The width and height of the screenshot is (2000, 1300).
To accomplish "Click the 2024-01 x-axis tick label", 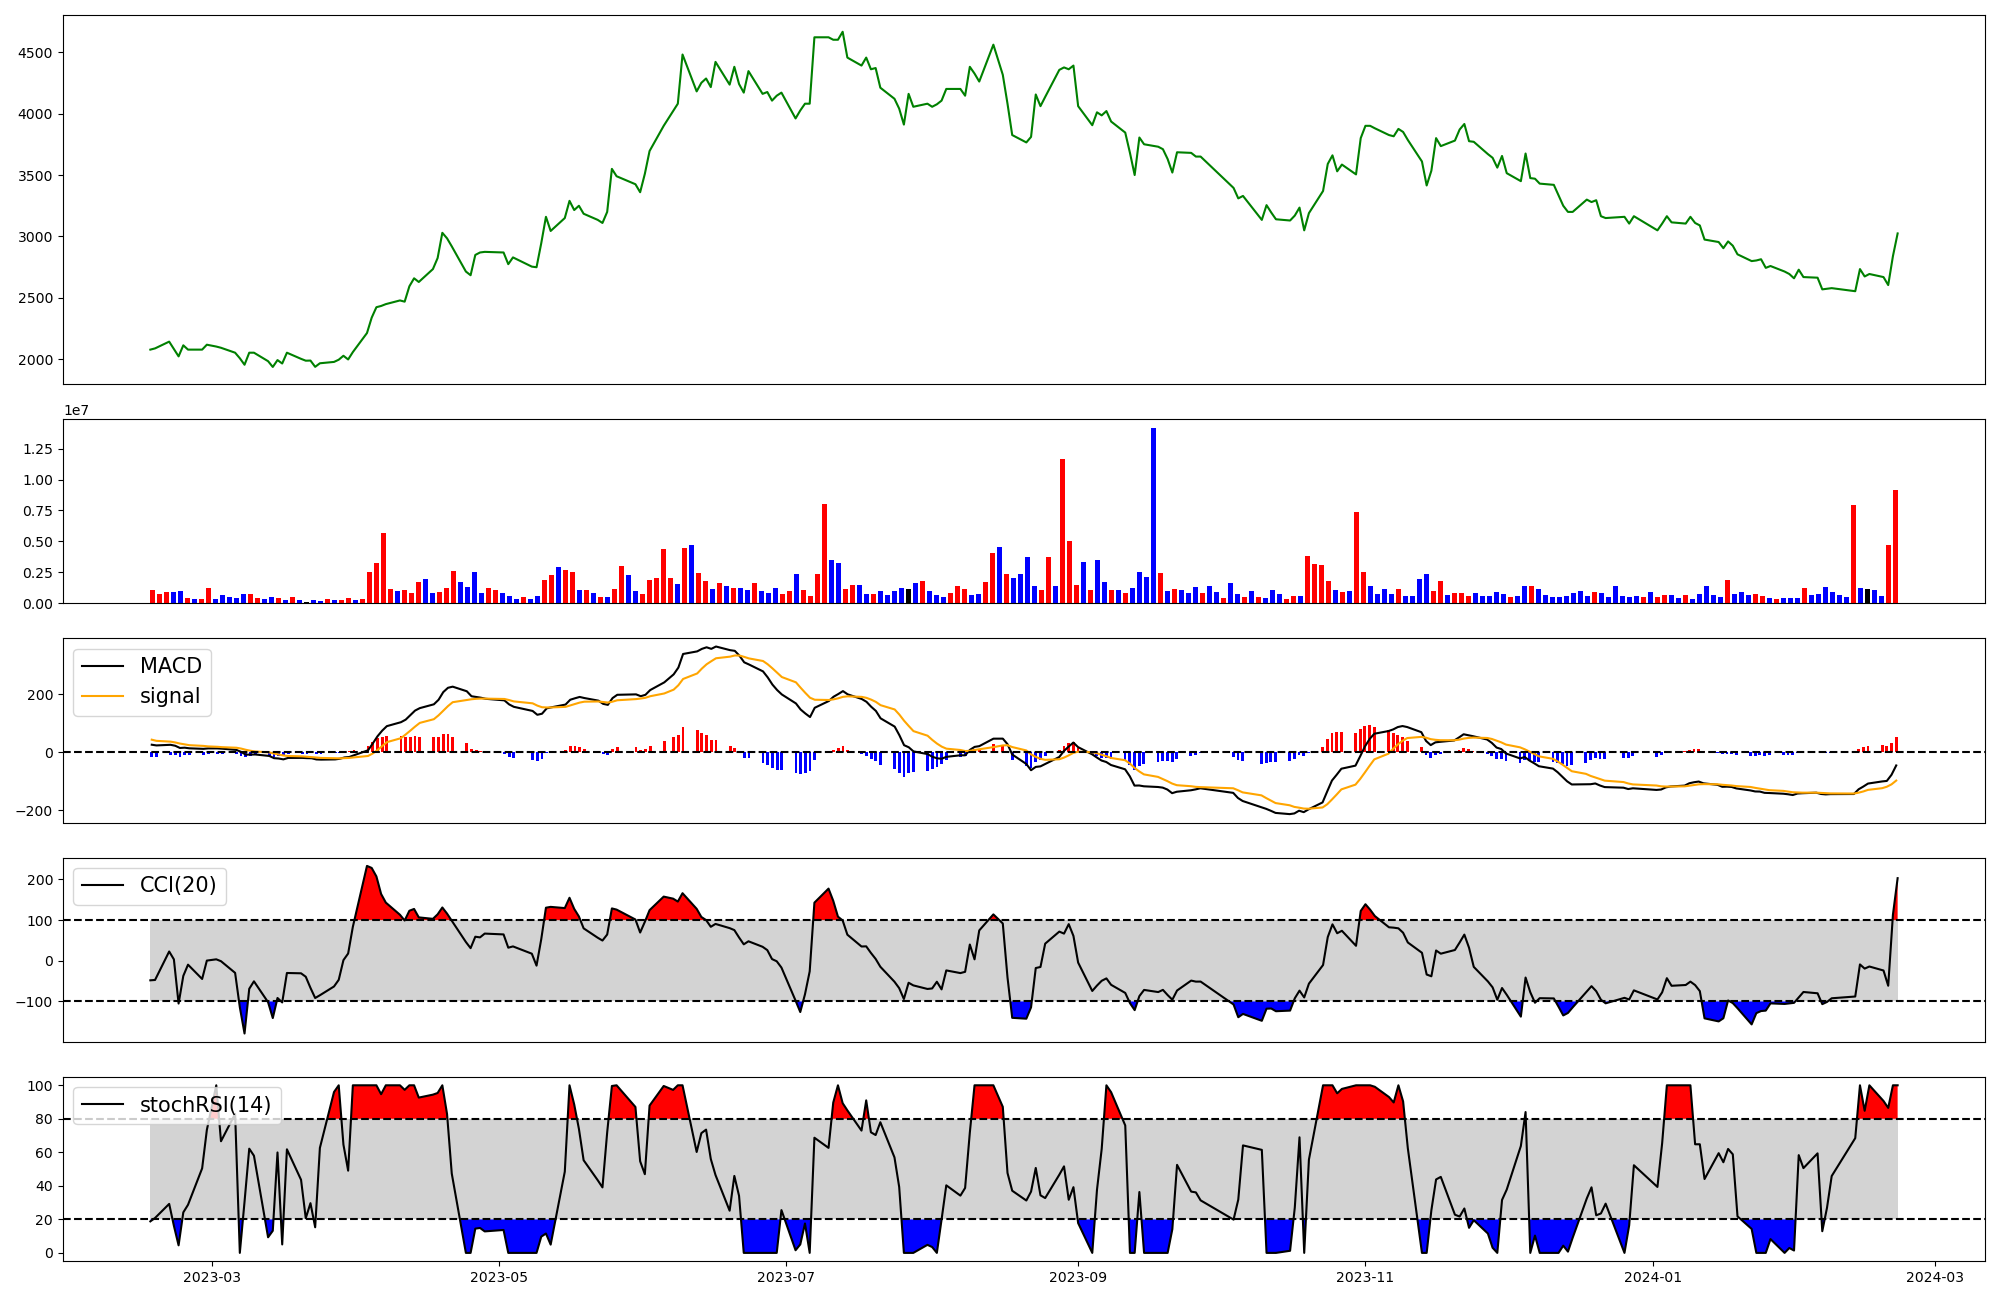I will click(x=1652, y=1277).
